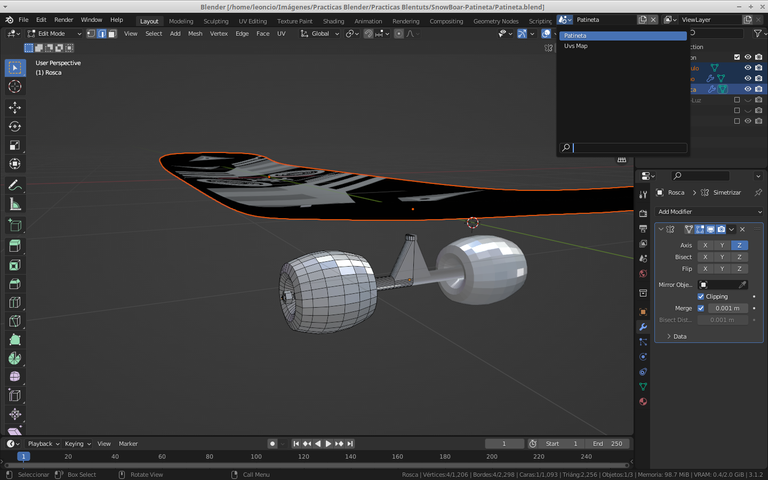Expand the Data section of the modifier
Screen dimensions: 768x480
tap(680, 336)
